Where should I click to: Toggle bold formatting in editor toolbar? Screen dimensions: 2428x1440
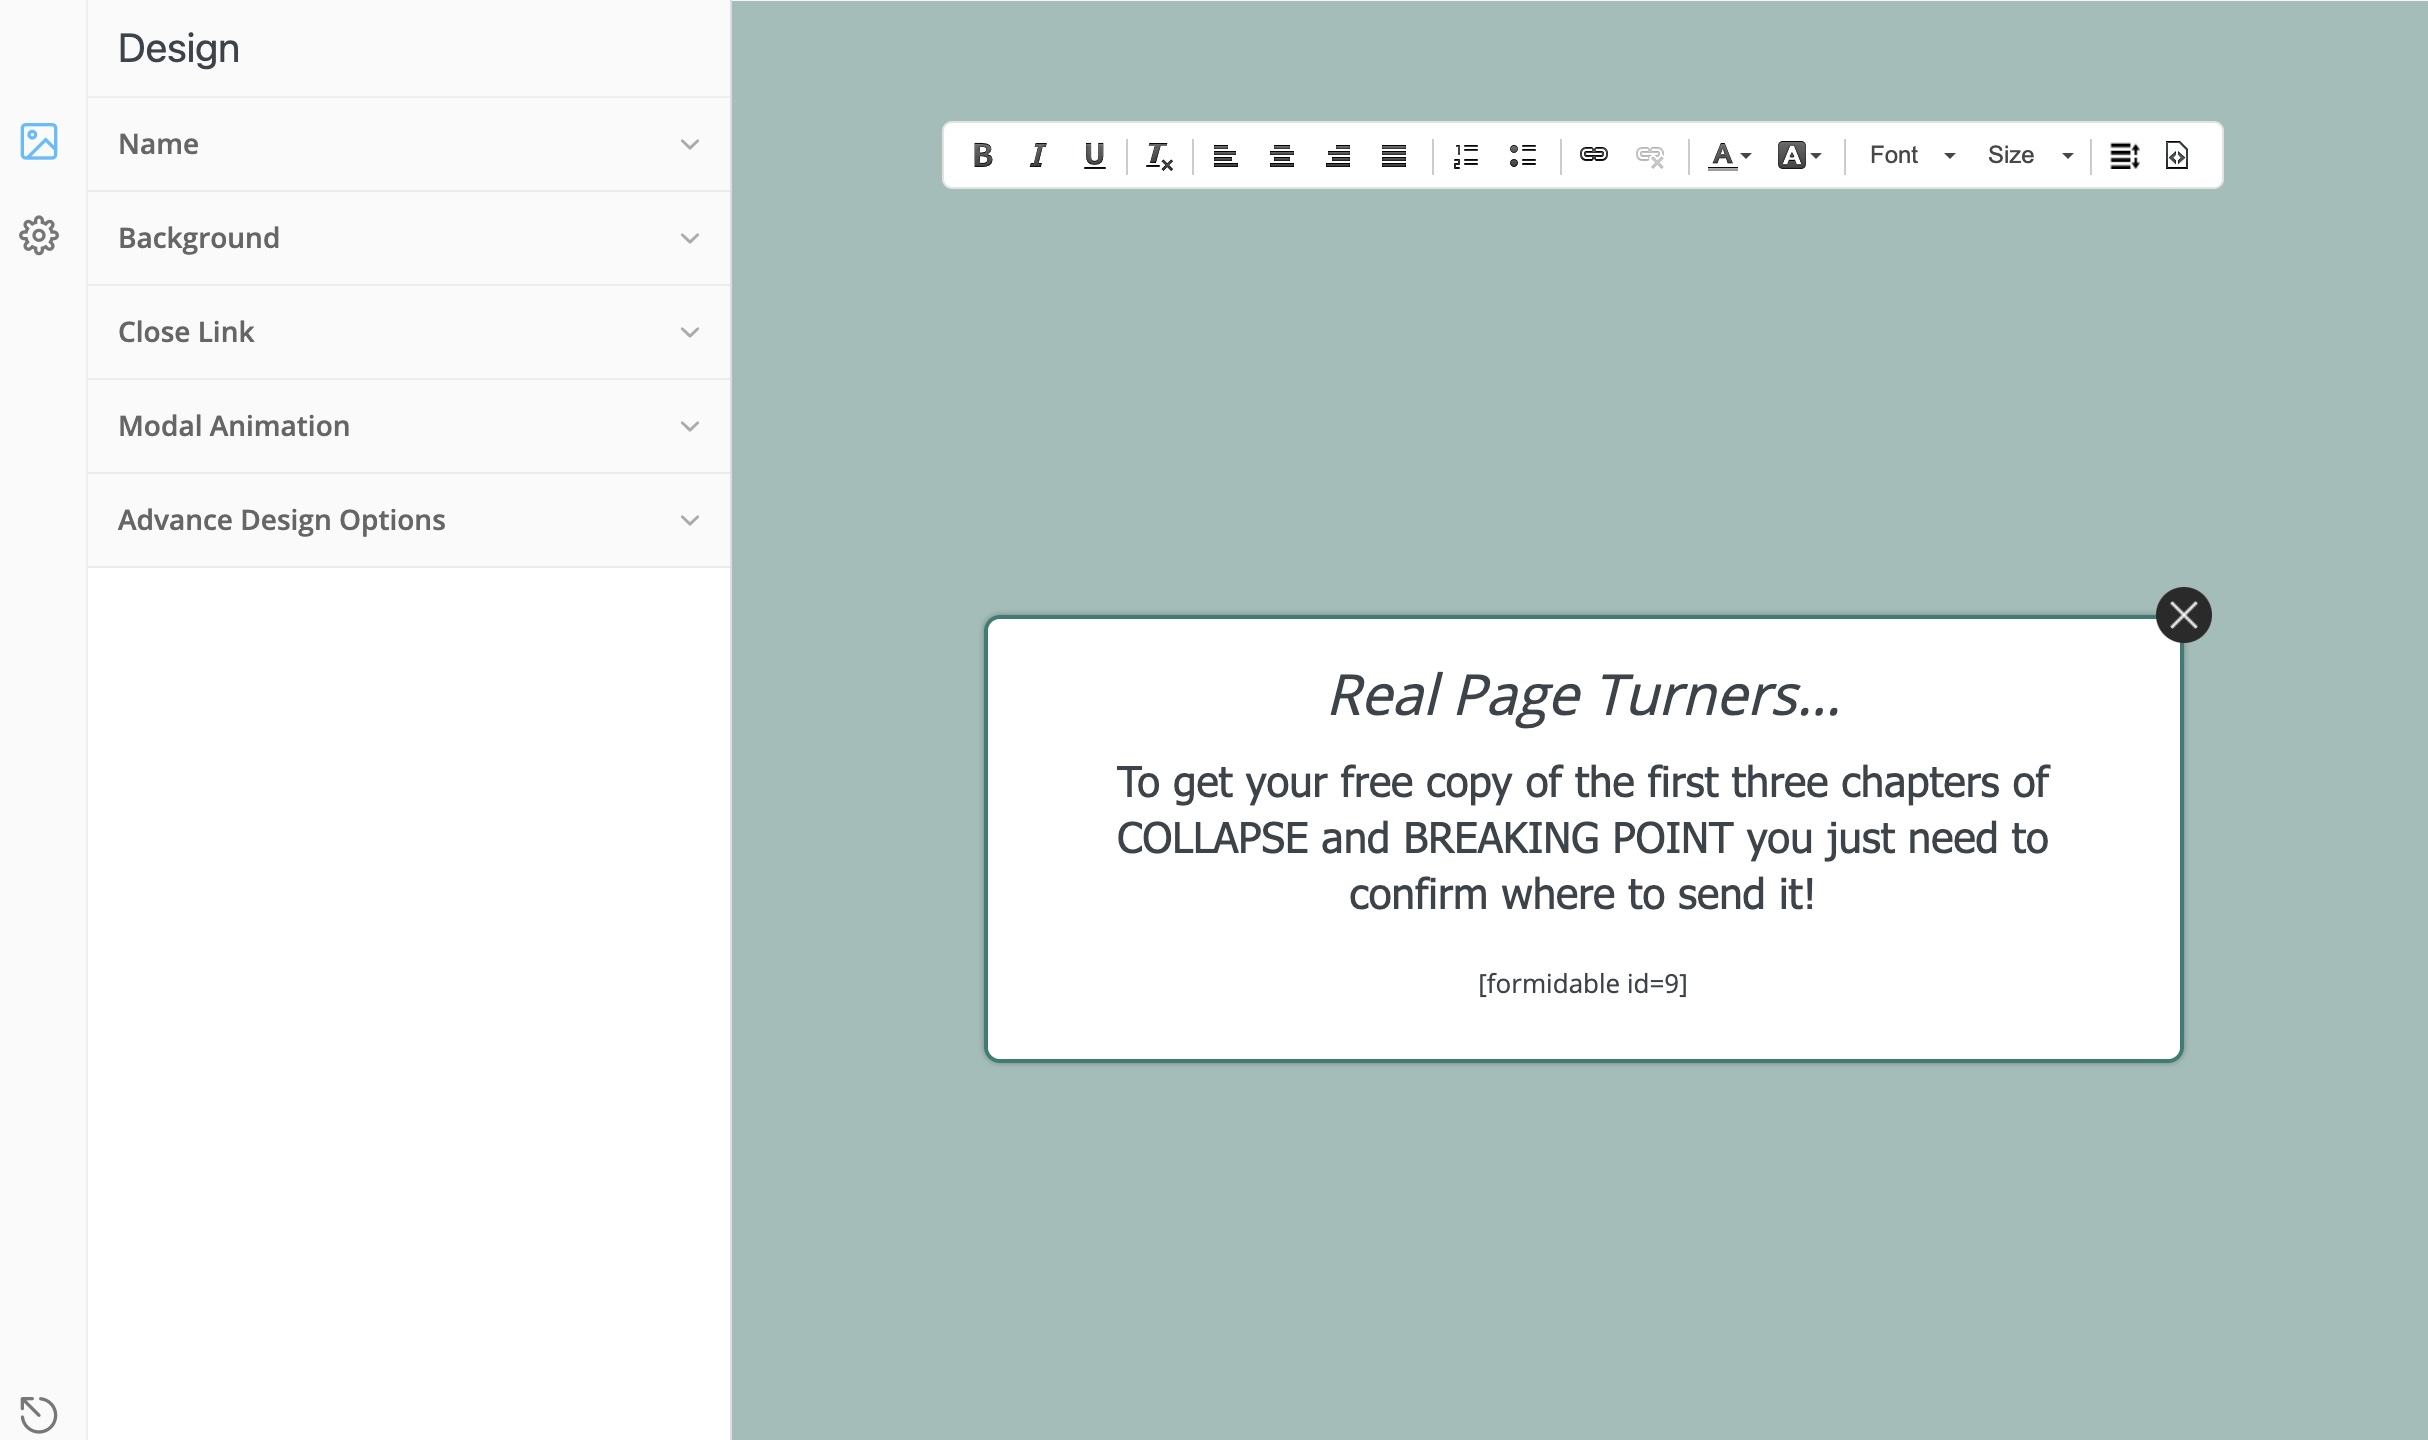(982, 155)
